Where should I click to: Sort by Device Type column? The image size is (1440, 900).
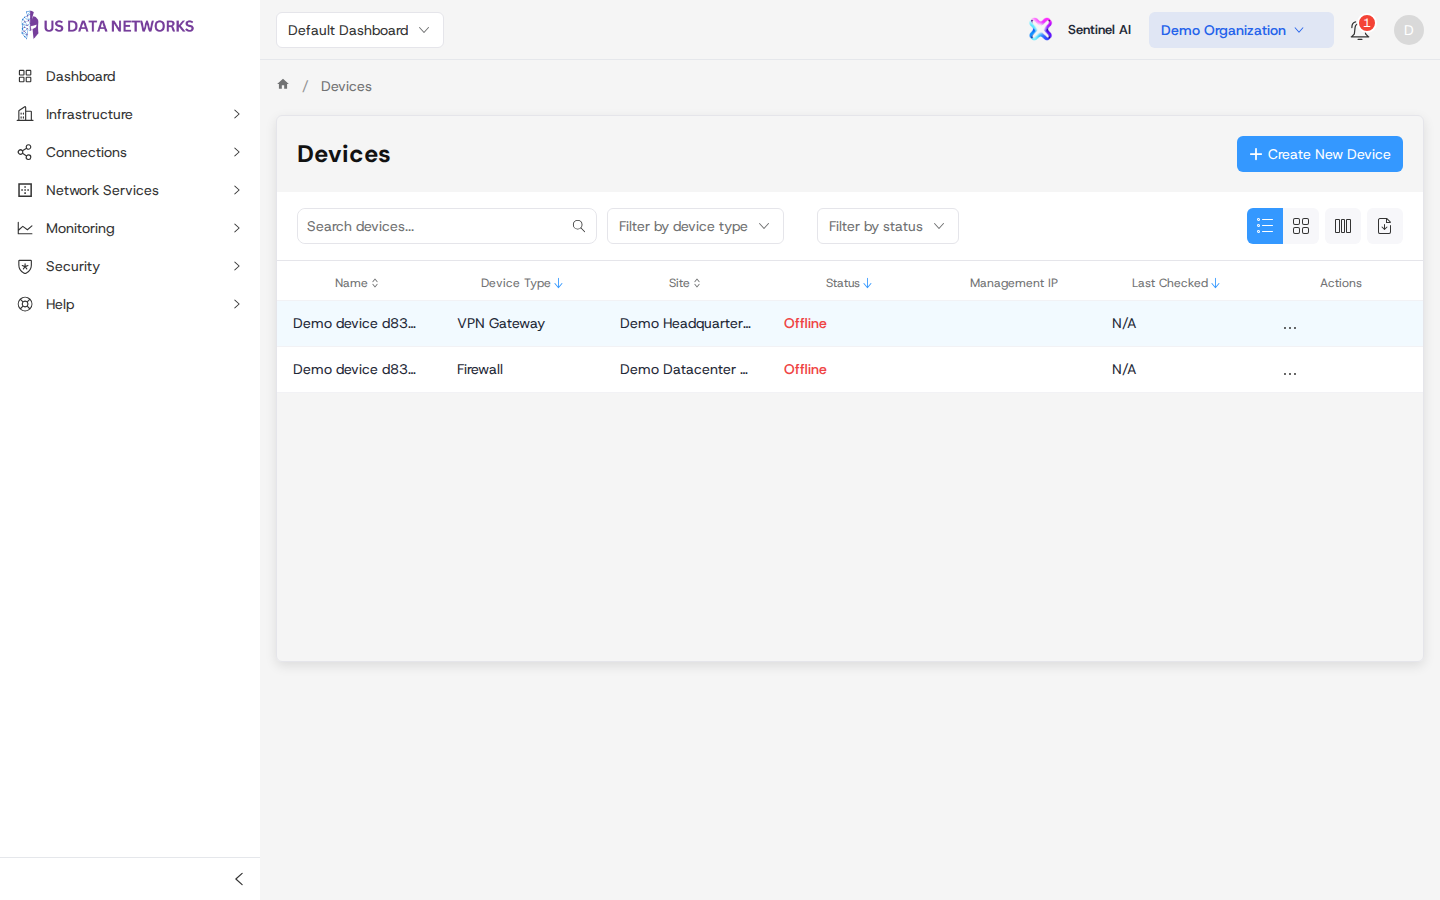[558, 283]
